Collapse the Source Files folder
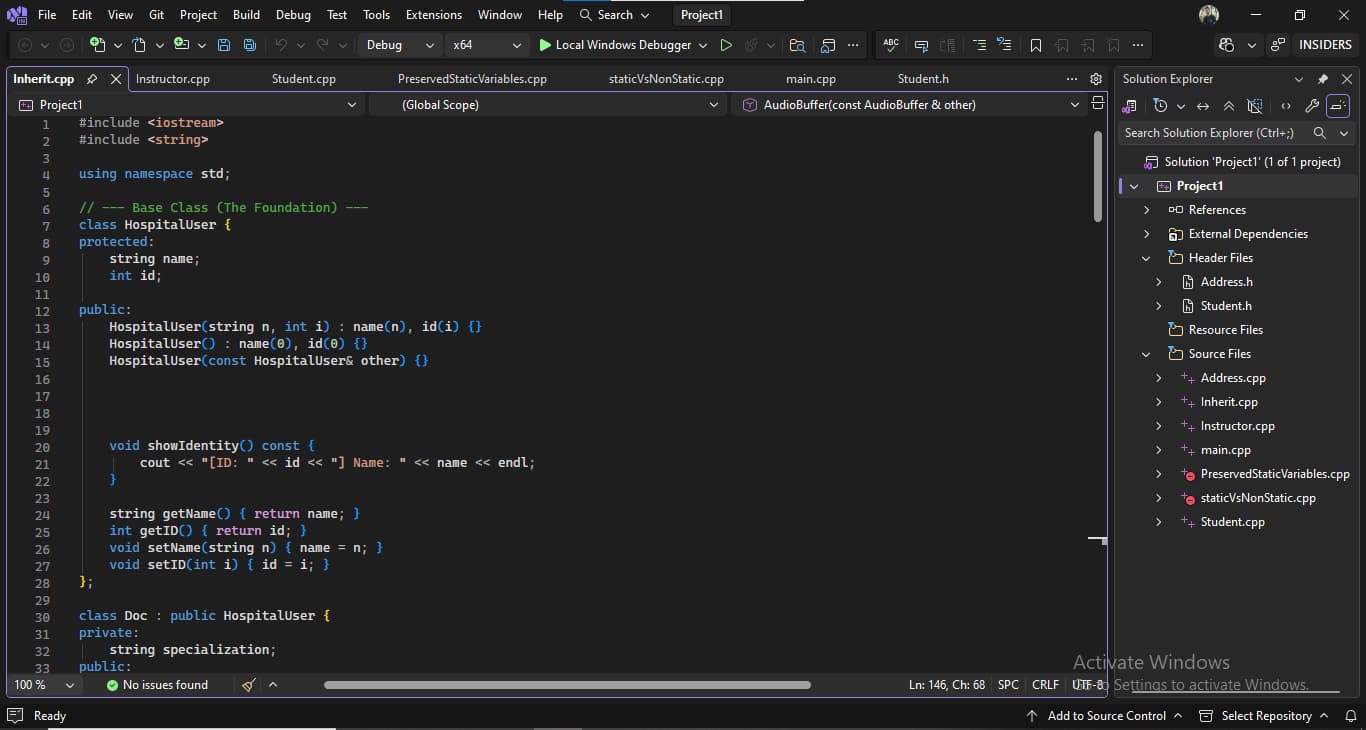 click(1146, 353)
